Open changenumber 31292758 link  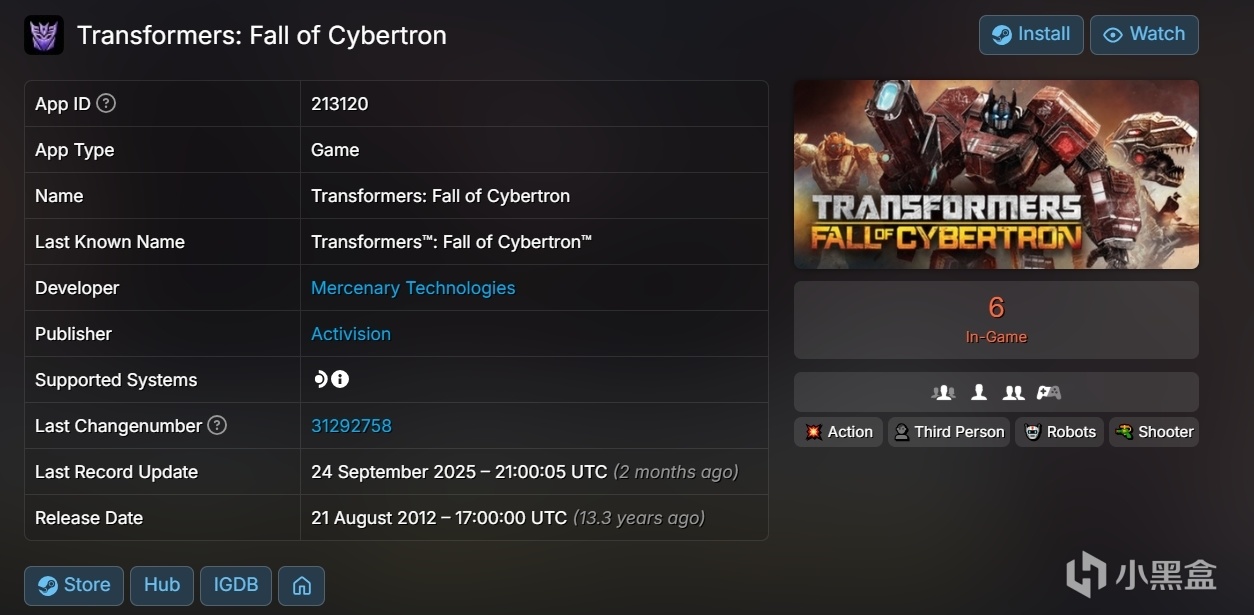(351, 426)
